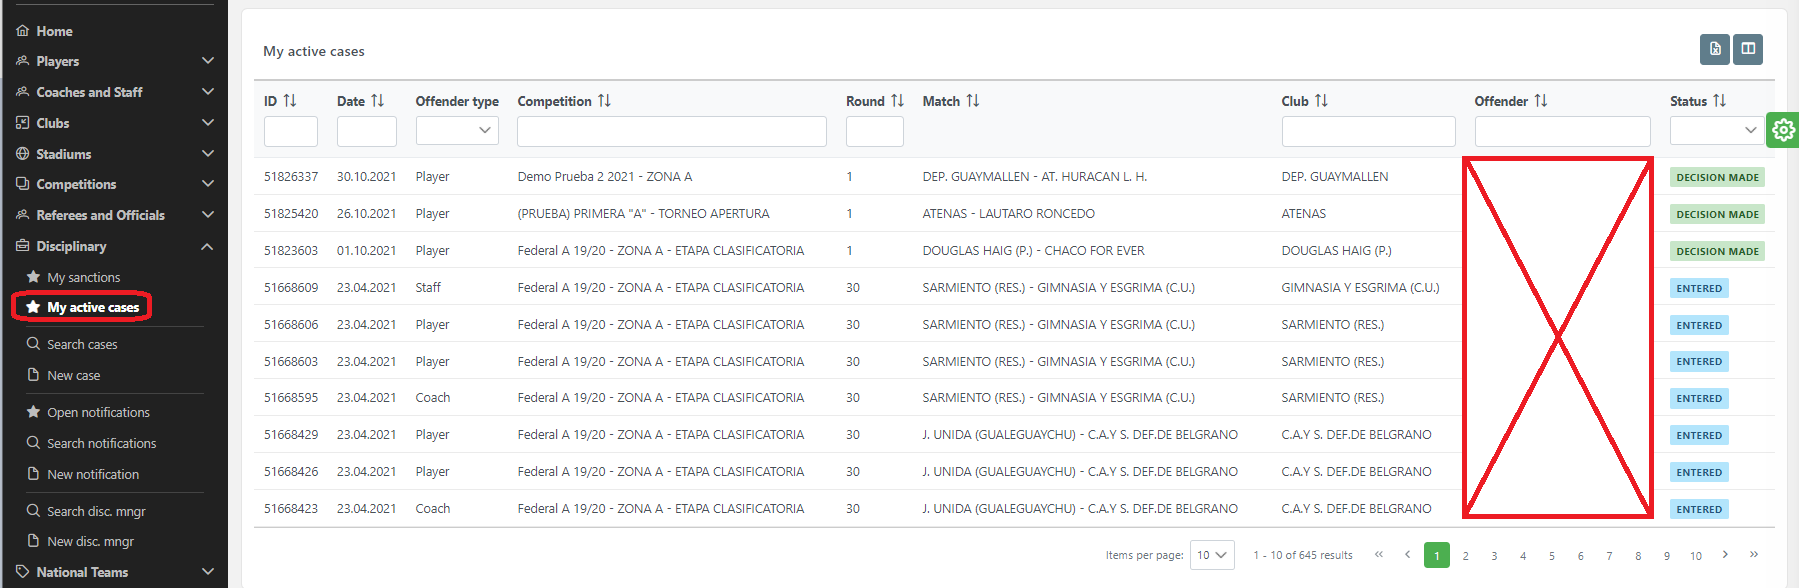Click the export file icon button
The height and width of the screenshot is (588, 1799).
tap(1715, 49)
